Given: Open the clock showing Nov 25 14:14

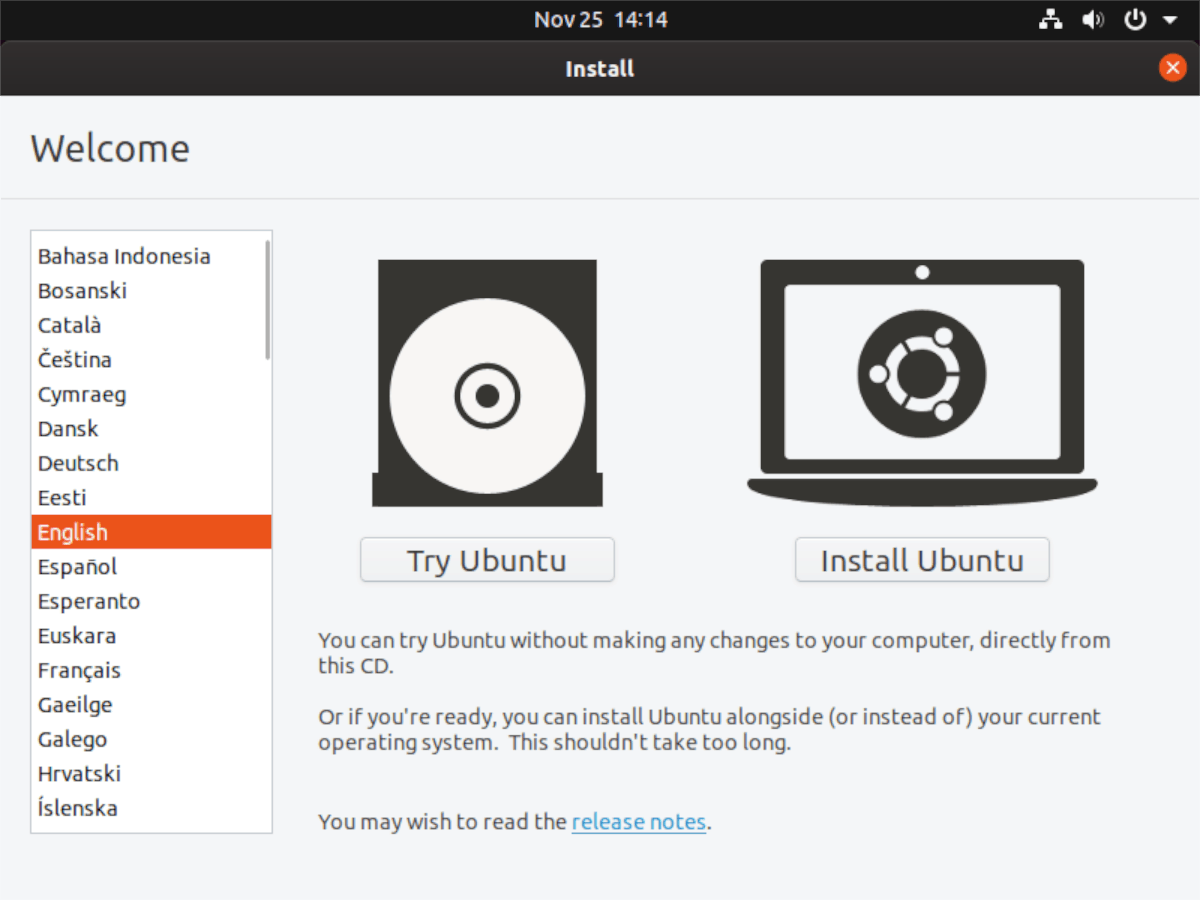Looking at the screenshot, I should click(x=600, y=19).
